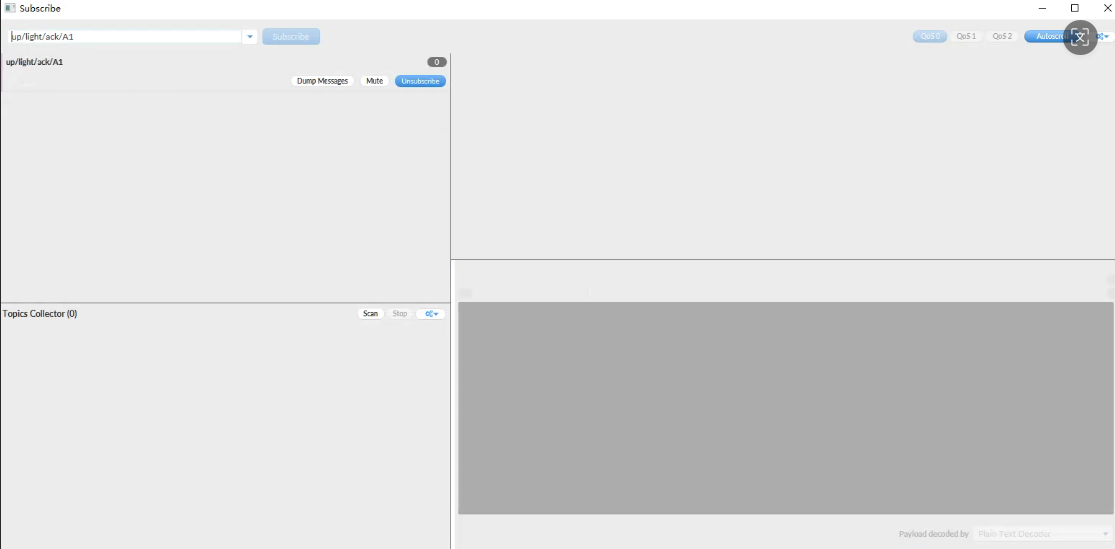Unsubscribe from up/light/ack/A1
The image size is (1115, 549).
420,81
